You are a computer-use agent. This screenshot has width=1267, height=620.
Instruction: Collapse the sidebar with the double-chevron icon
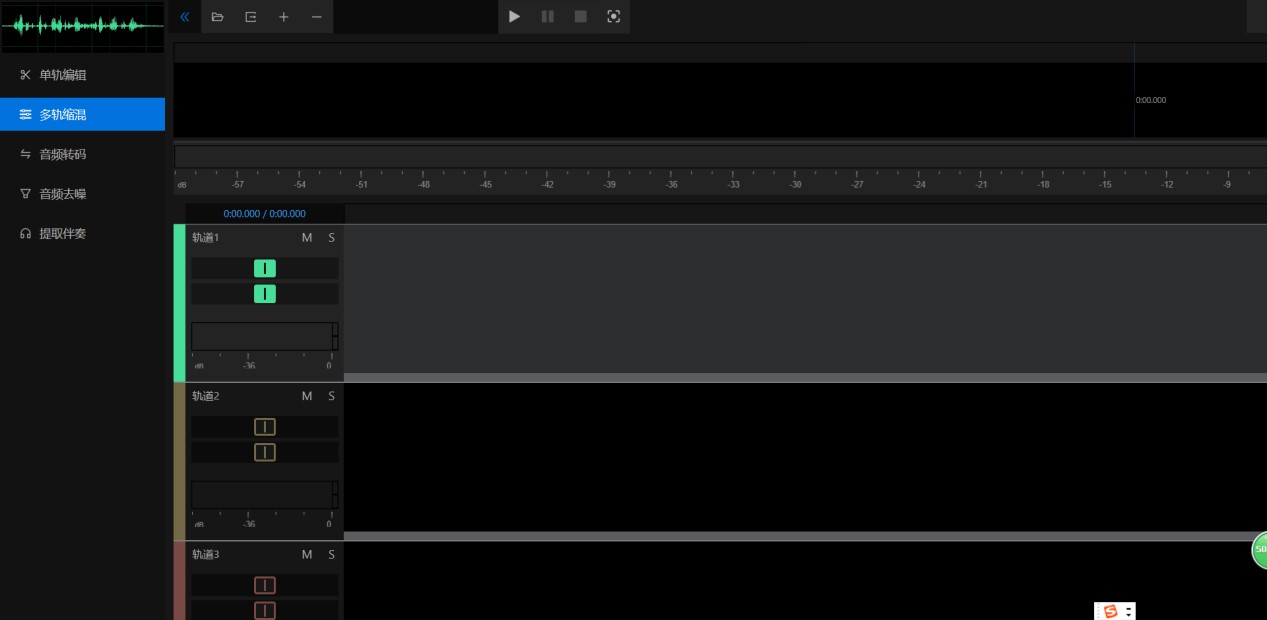coord(185,17)
